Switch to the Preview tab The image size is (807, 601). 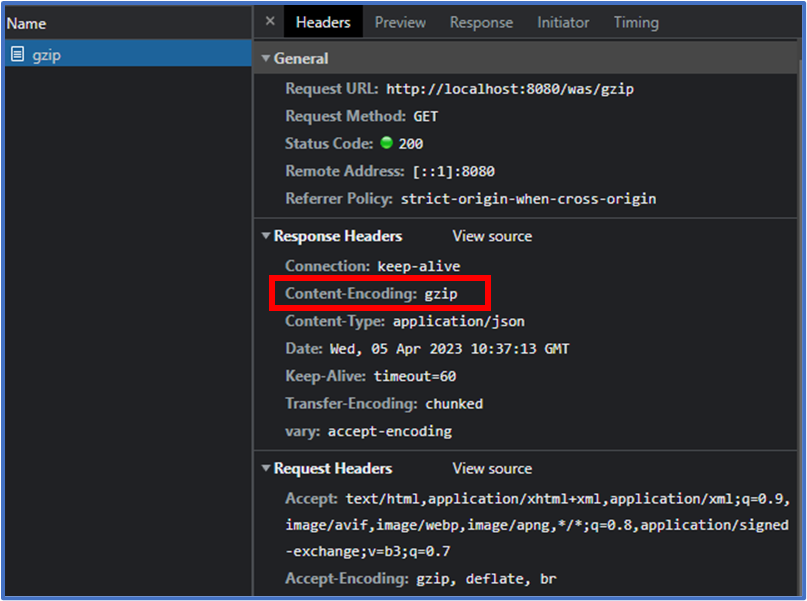click(x=400, y=21)
